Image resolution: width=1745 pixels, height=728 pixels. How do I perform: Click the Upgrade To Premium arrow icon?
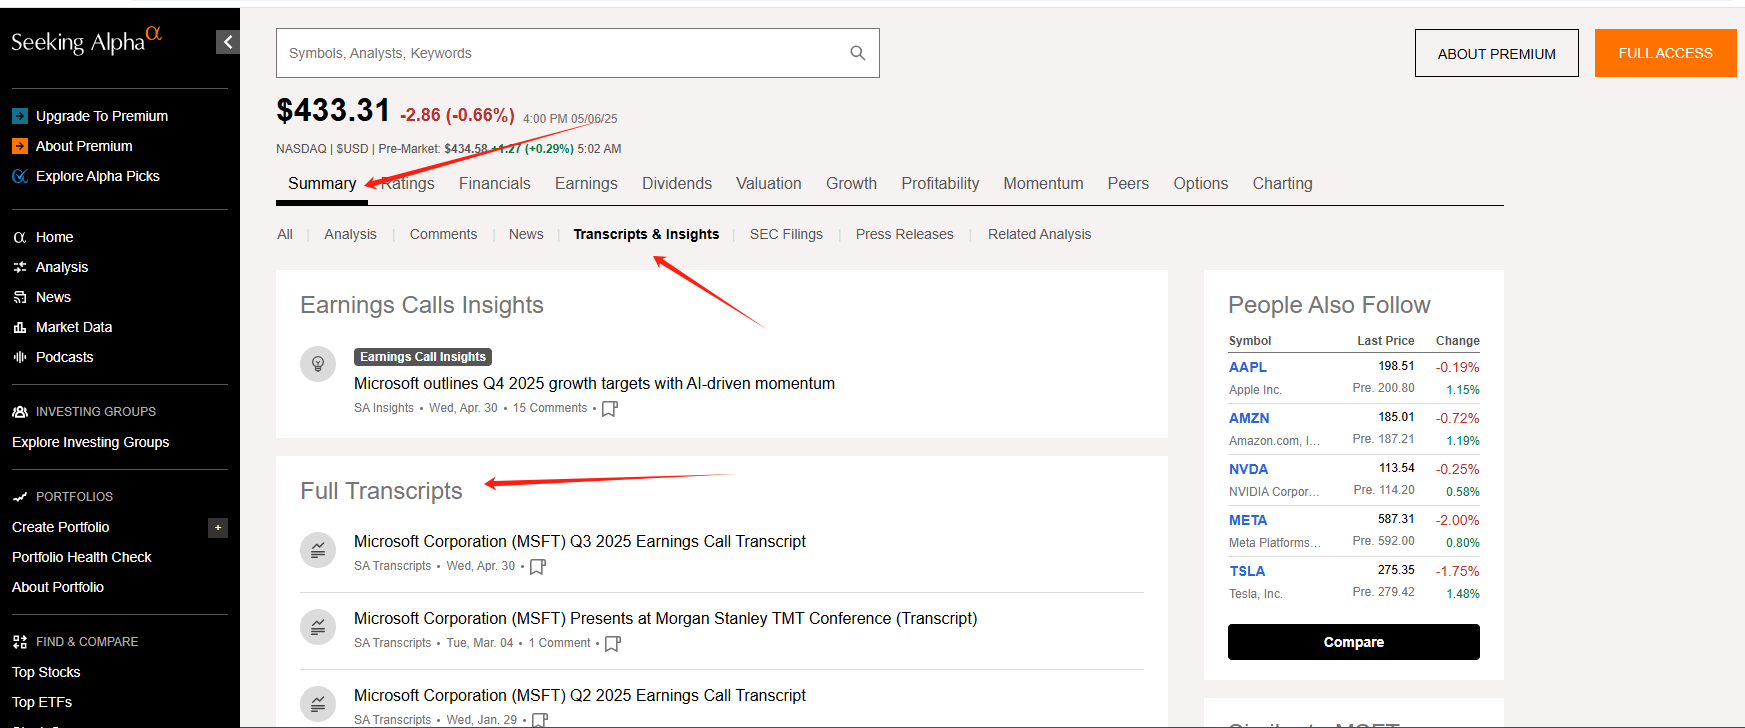click(20, 116)
